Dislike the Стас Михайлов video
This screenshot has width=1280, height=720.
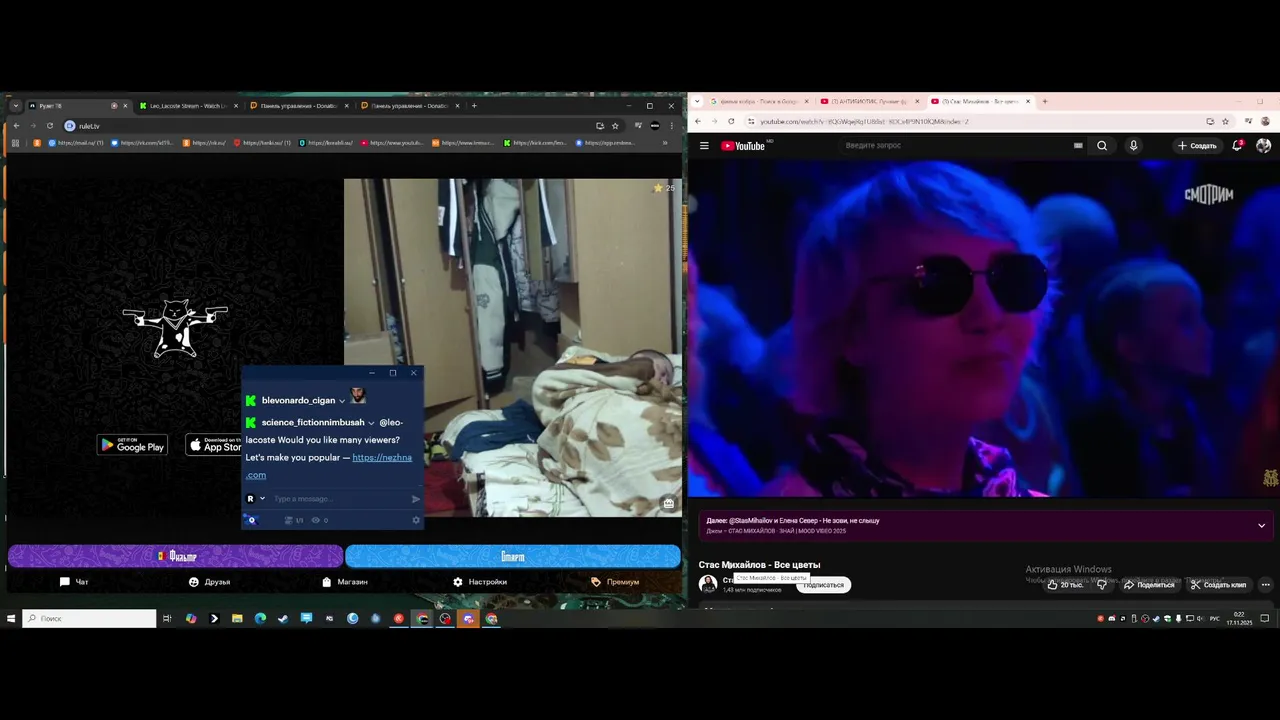point(1102,584)
